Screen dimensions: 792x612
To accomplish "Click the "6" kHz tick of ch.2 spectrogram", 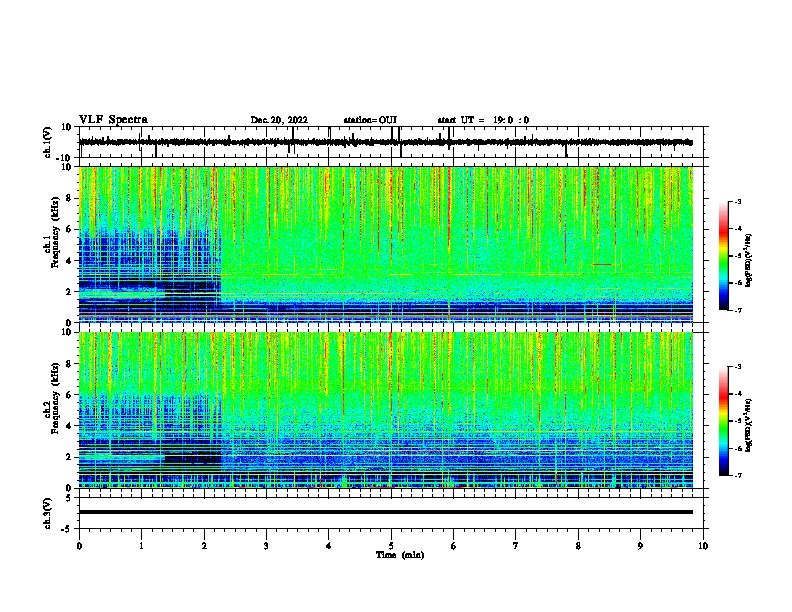I will [x=69, y=395].
